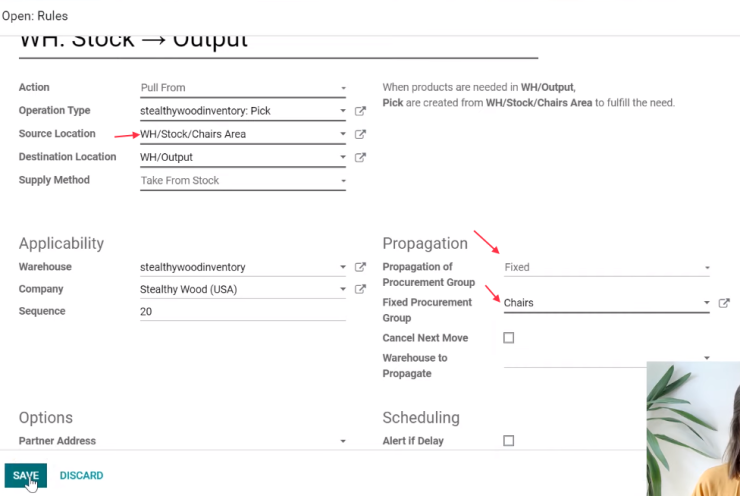Open the Propagation of Procurement Group dropdown
The width and height of the screenshot is (740, 496).
[606, 268]
